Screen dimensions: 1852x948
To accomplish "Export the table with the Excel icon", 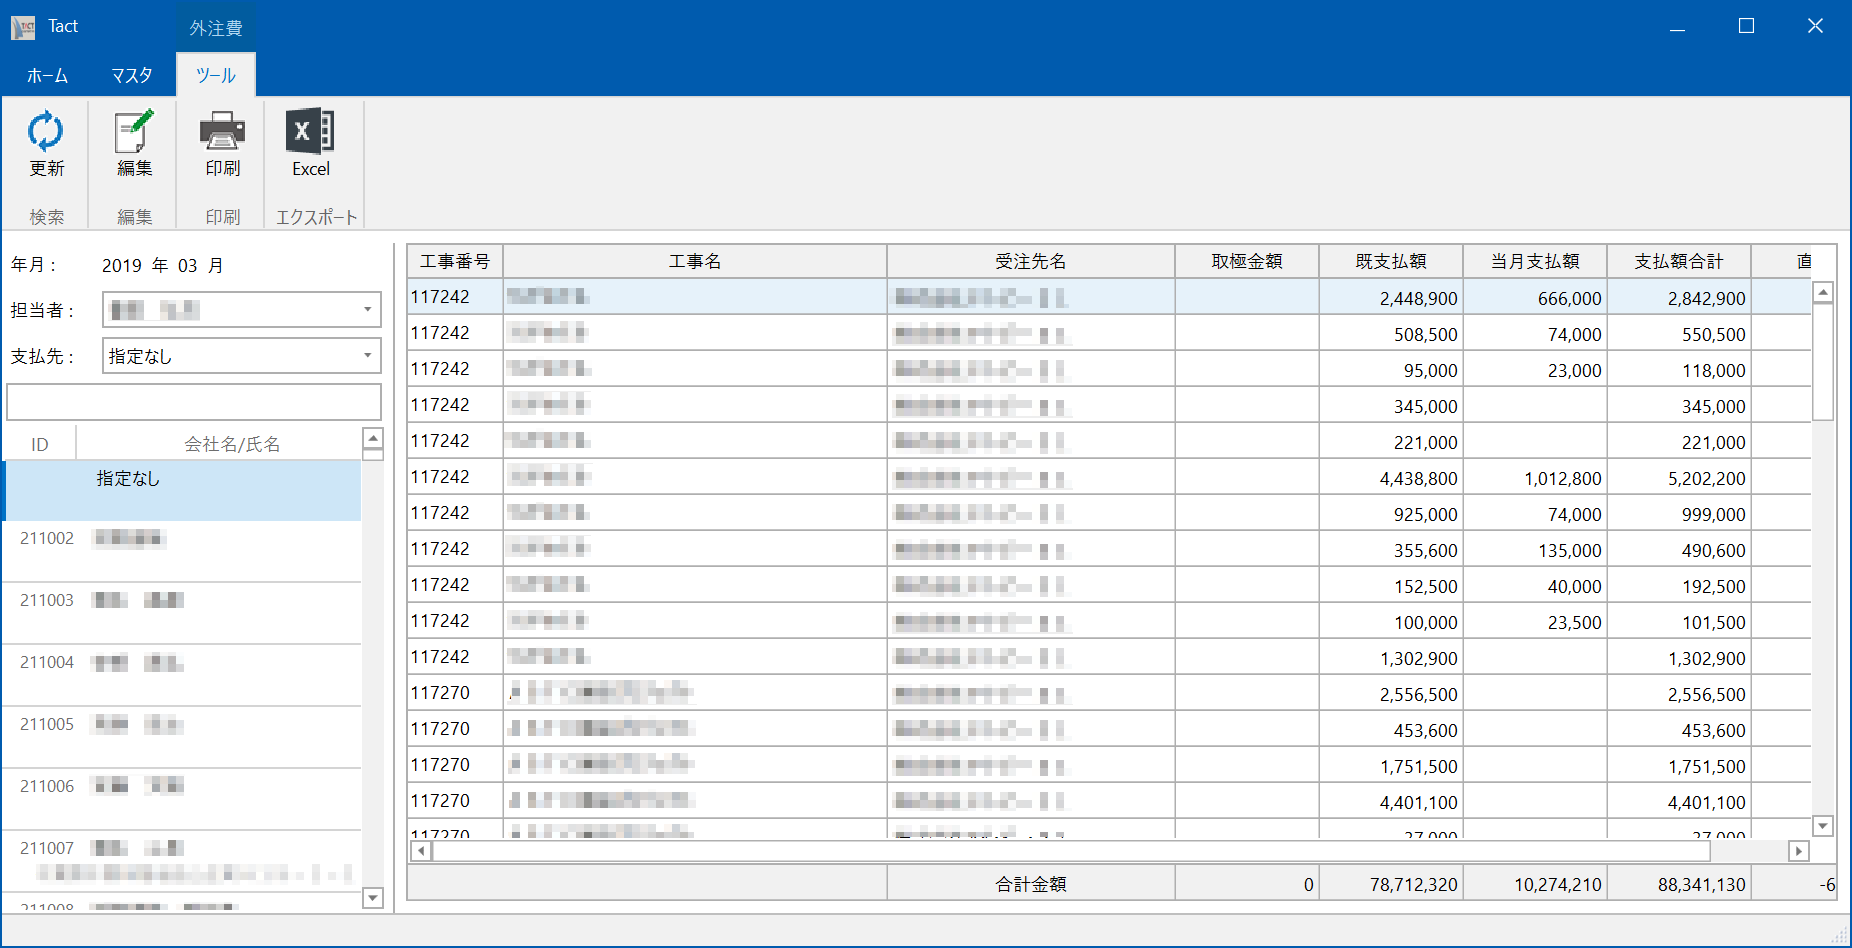I will pos(310,133).
